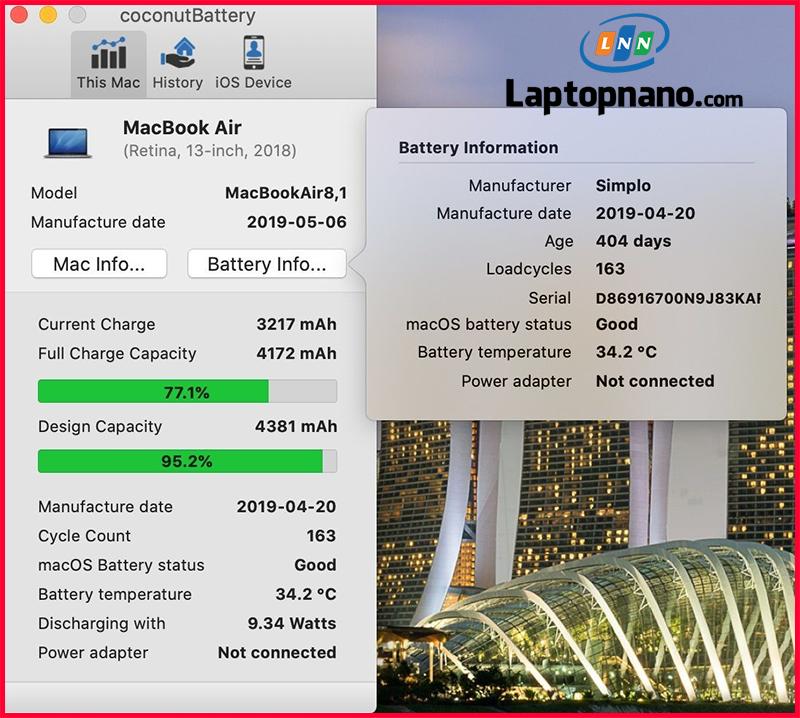Viewport: 800px width, 718px height.
Task: Click the MacBook Air laptop image
Action: coord(68,143)
